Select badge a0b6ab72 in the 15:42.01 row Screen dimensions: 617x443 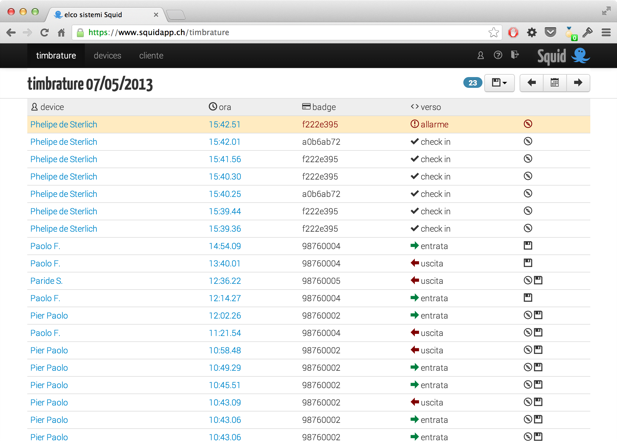coord(321,142)
